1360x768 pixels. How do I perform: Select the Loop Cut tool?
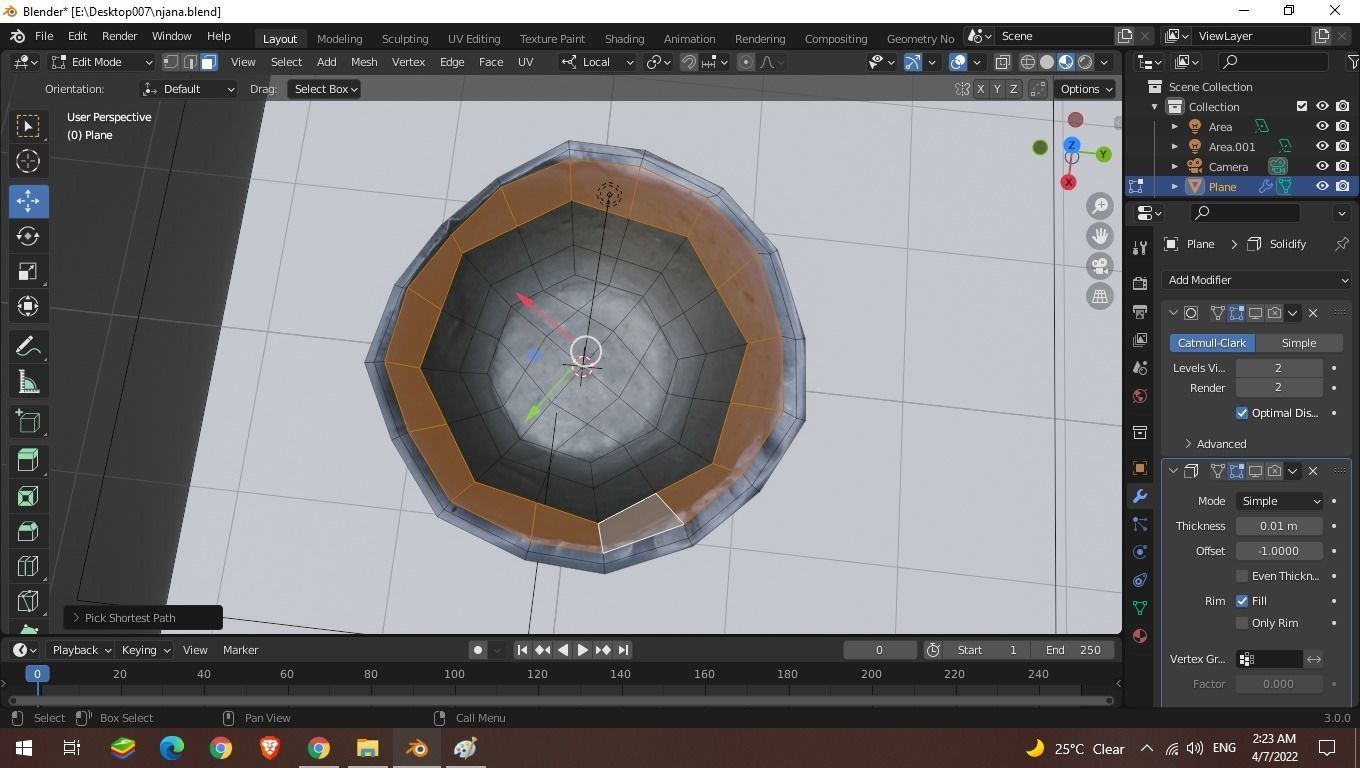click(28, 567)
